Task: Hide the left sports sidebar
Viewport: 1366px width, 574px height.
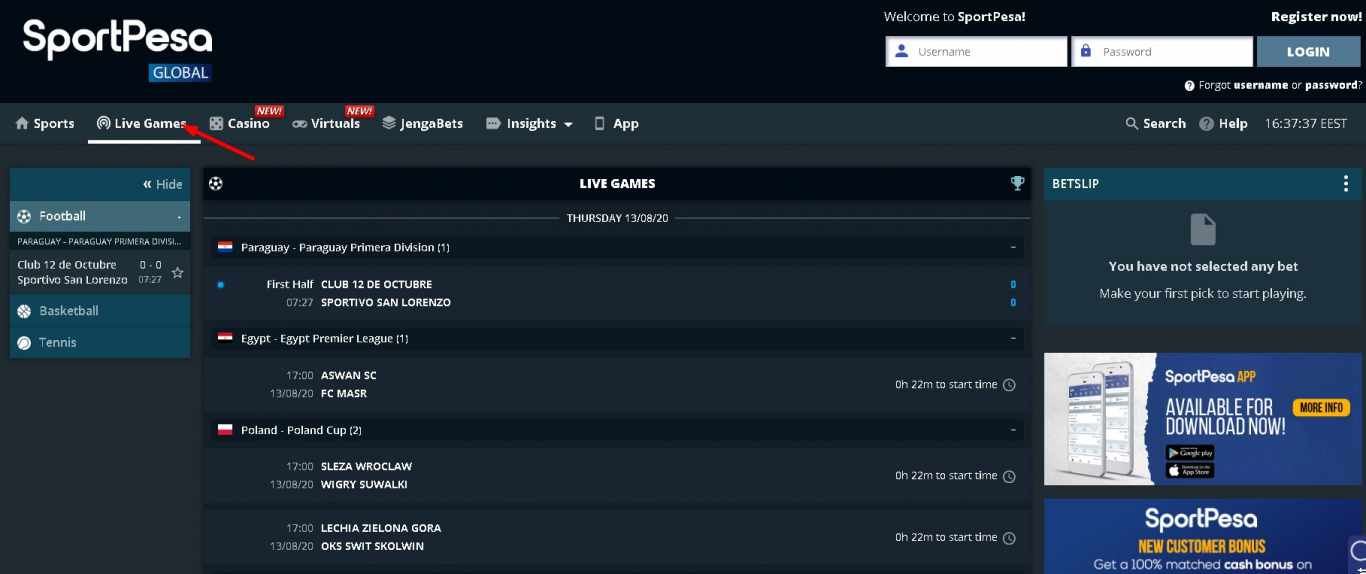Action: 163,184
